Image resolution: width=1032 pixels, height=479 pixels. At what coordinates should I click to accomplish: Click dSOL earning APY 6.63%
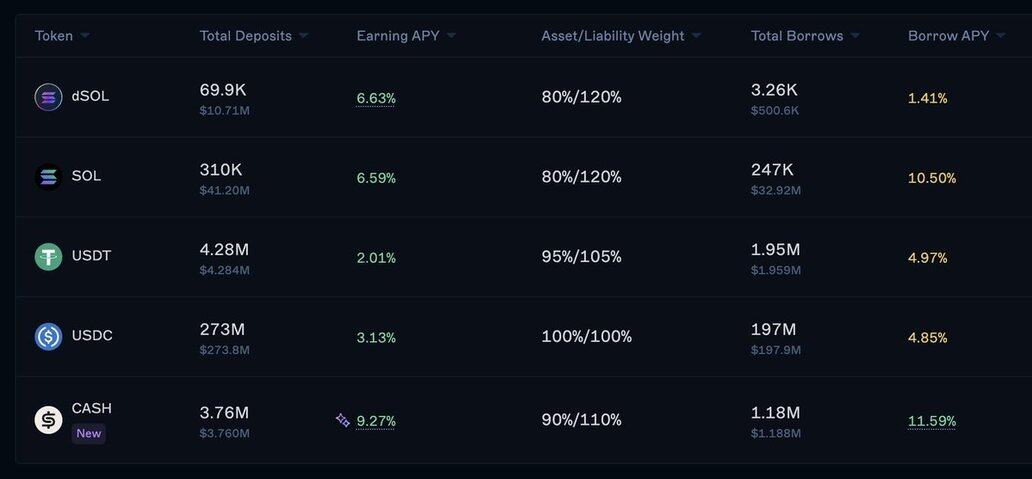(376, 98)
